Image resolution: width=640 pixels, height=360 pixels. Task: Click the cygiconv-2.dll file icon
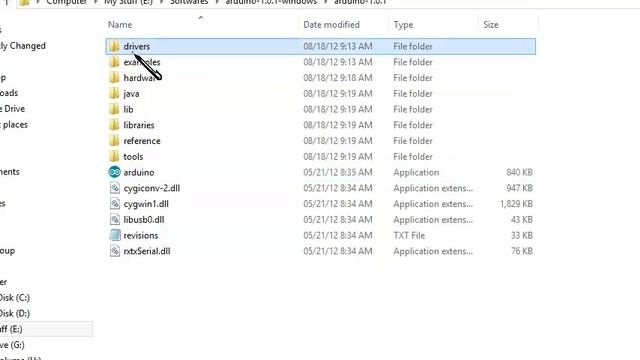click(115, 188)
